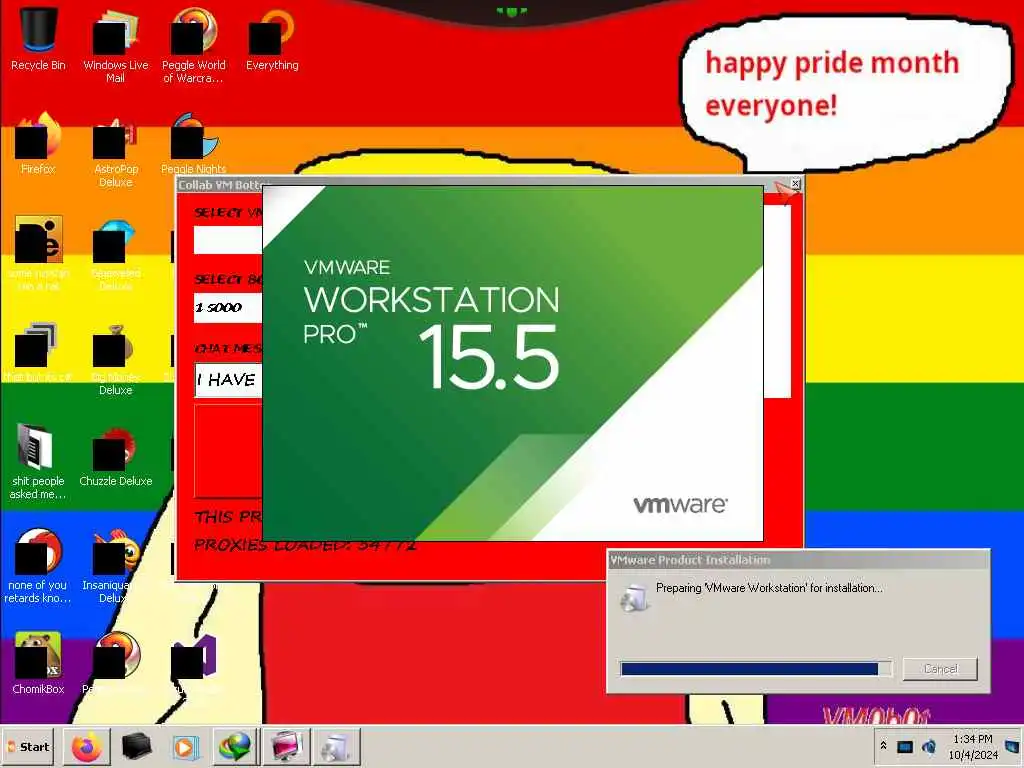Click the vmware logo on the splash

(680, 504)
